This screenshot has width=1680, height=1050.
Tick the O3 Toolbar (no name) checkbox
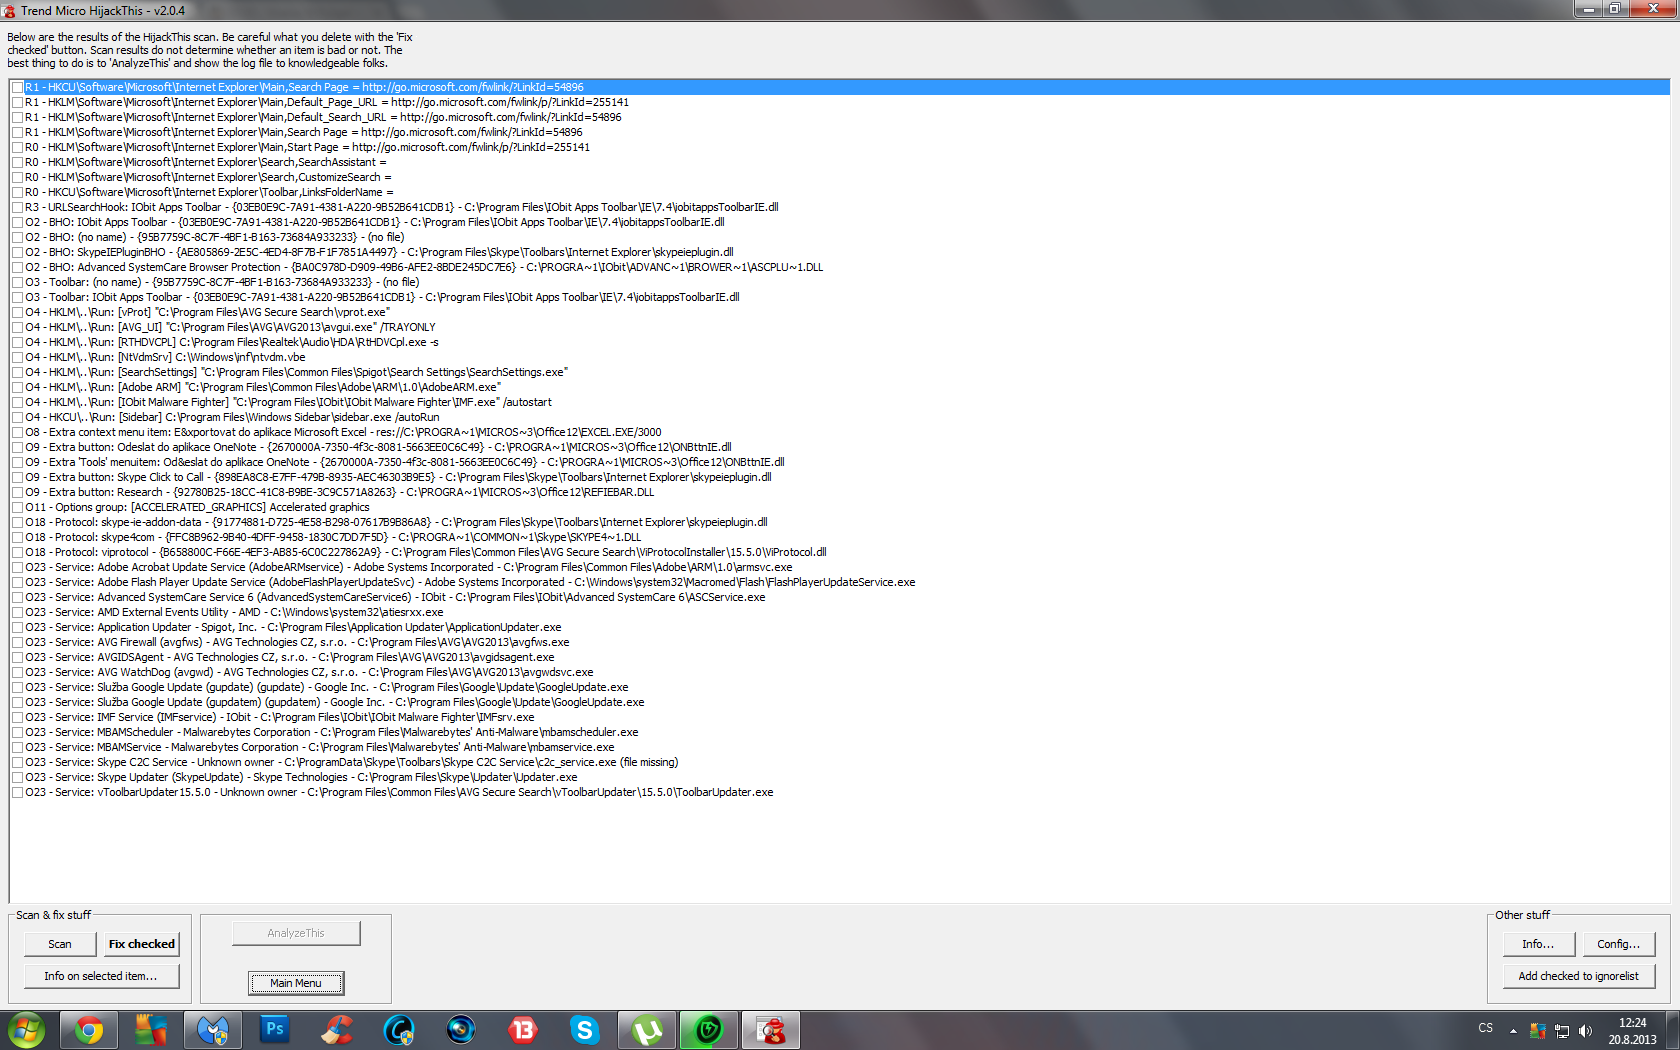tap(18, 283)
